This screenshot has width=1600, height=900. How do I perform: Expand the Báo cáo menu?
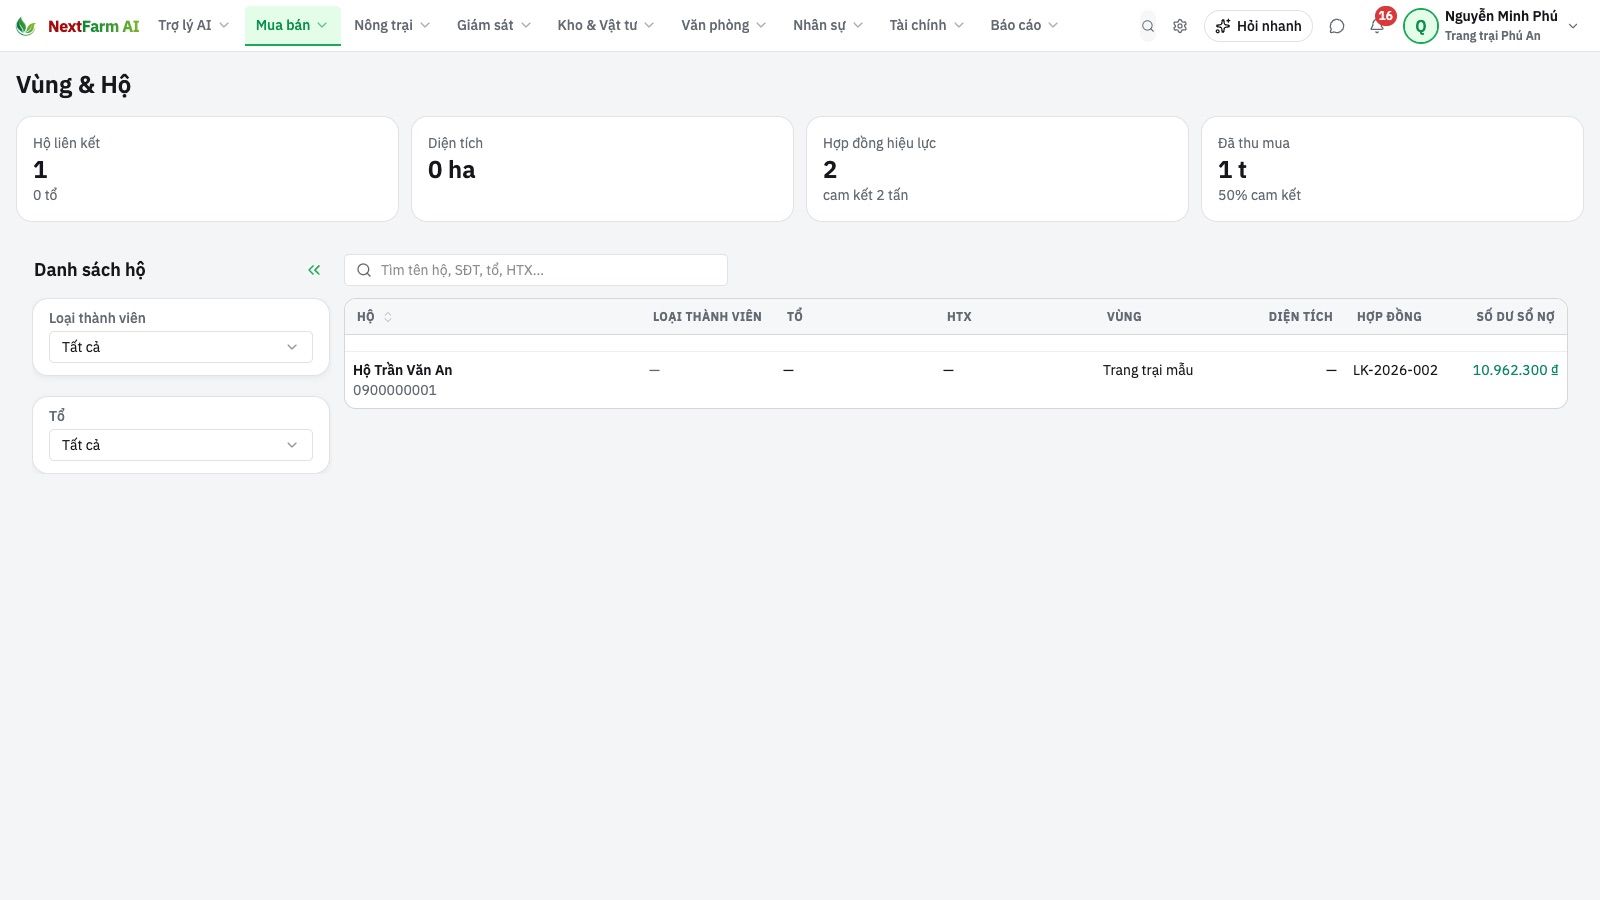click(x=1024, y=25)
